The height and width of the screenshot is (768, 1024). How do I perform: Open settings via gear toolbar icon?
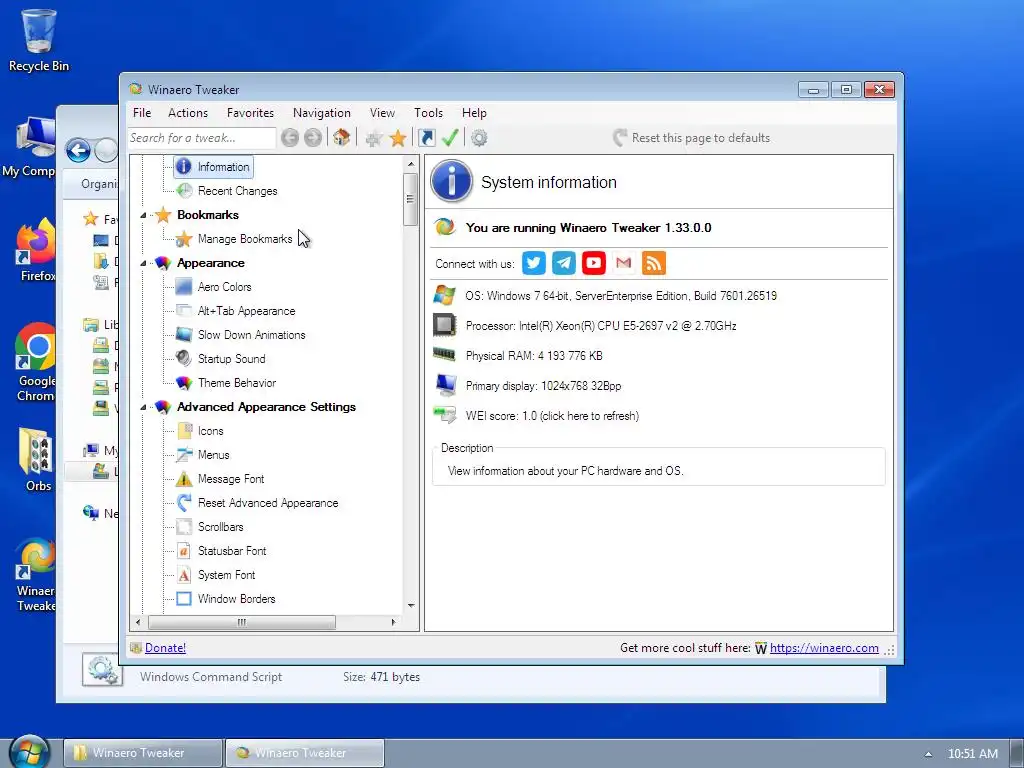(x=479, y=138)
